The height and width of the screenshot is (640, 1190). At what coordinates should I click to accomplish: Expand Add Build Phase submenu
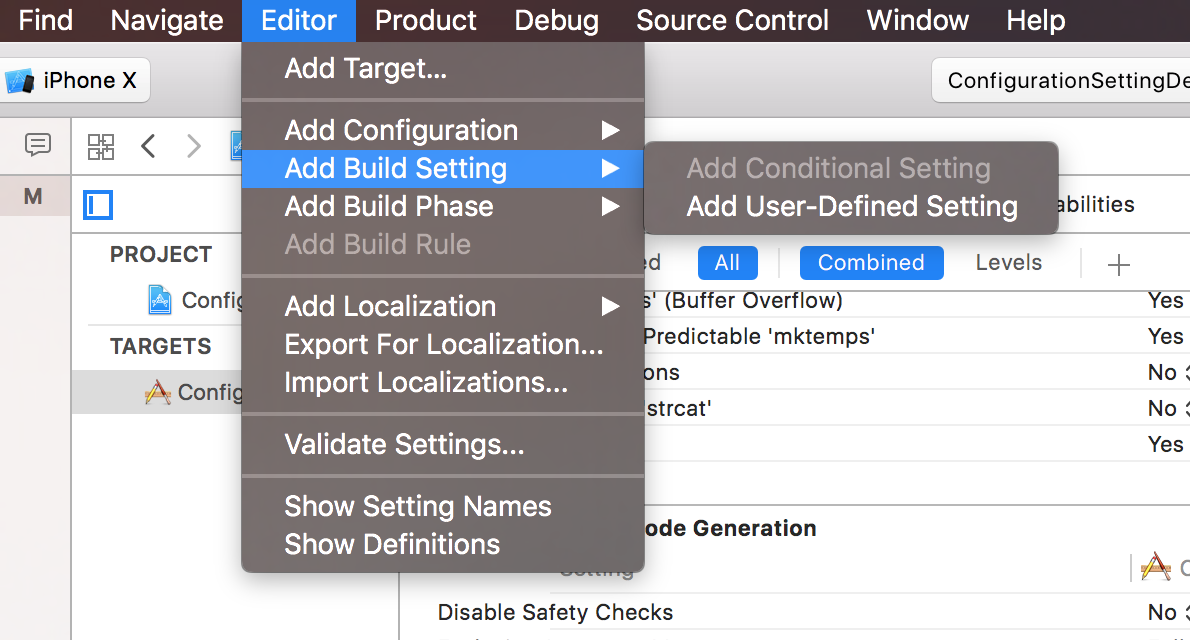442,207
